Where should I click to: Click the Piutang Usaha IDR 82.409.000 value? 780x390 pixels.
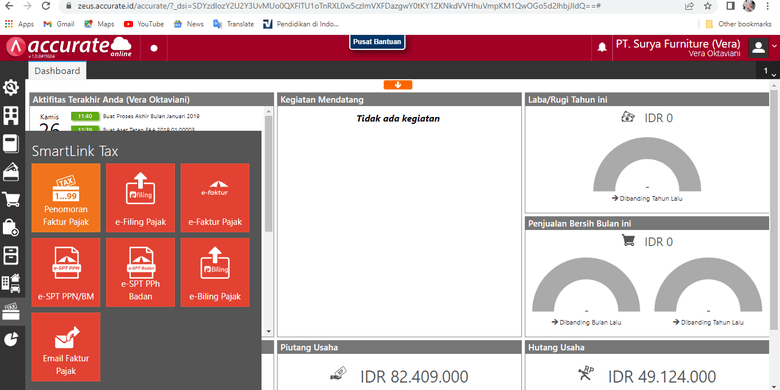414,377
